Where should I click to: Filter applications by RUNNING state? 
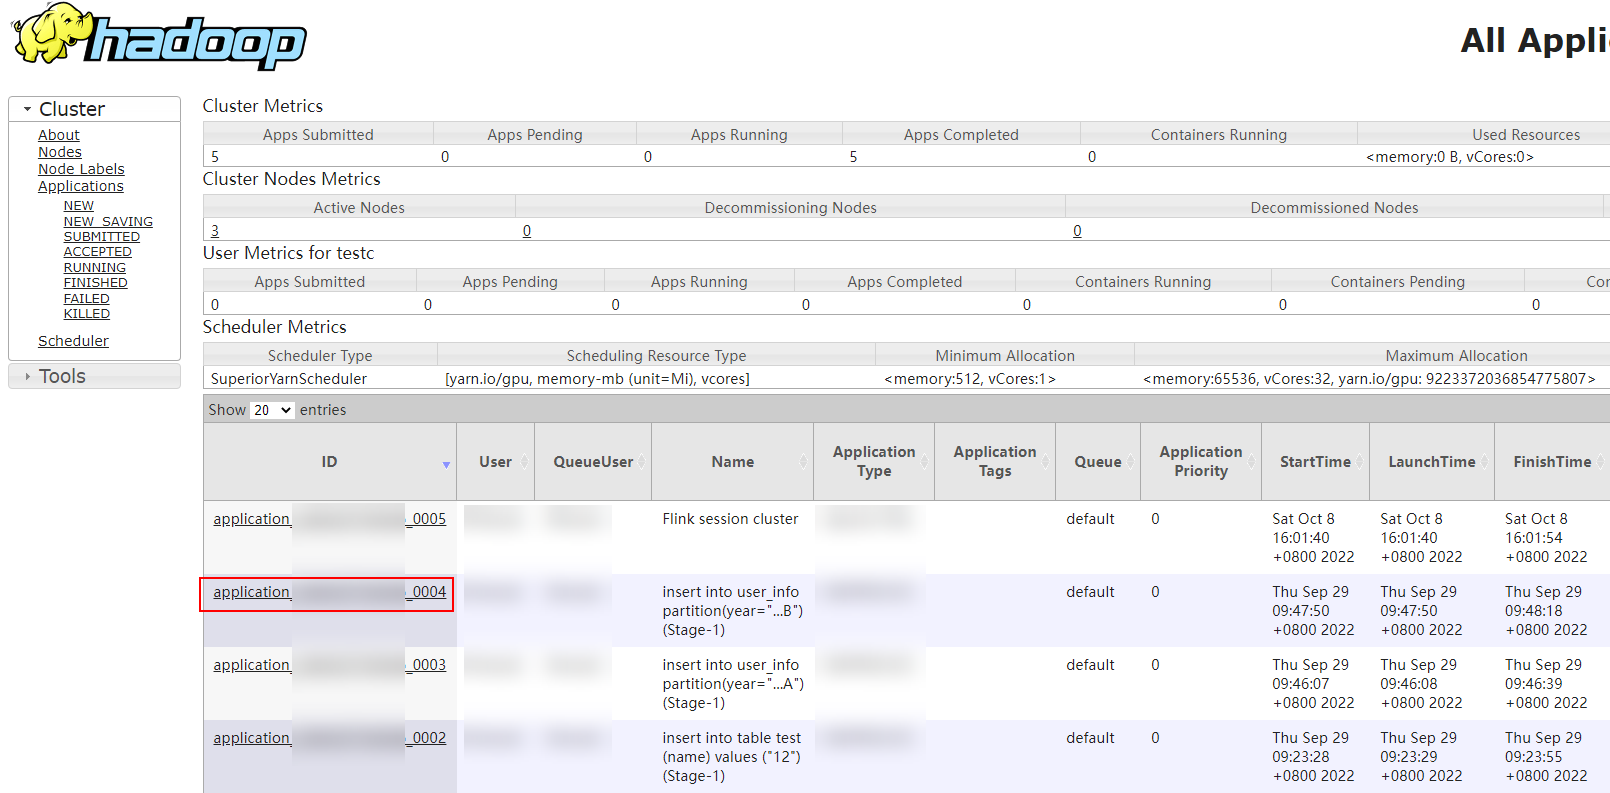95,268
